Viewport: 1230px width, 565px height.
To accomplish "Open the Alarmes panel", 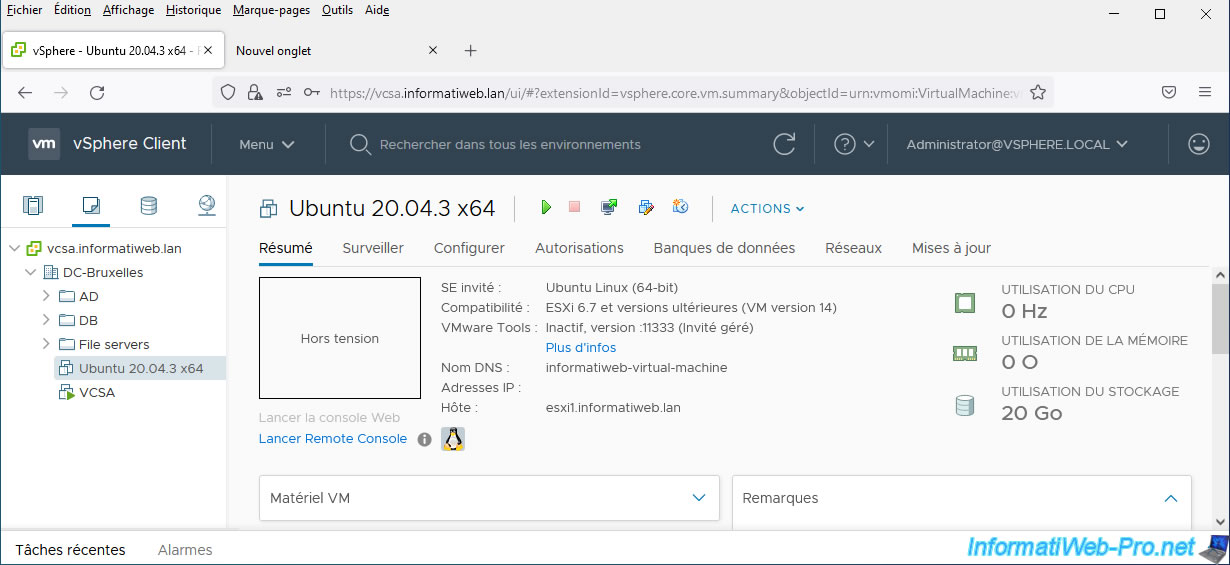I will (185, 549).
